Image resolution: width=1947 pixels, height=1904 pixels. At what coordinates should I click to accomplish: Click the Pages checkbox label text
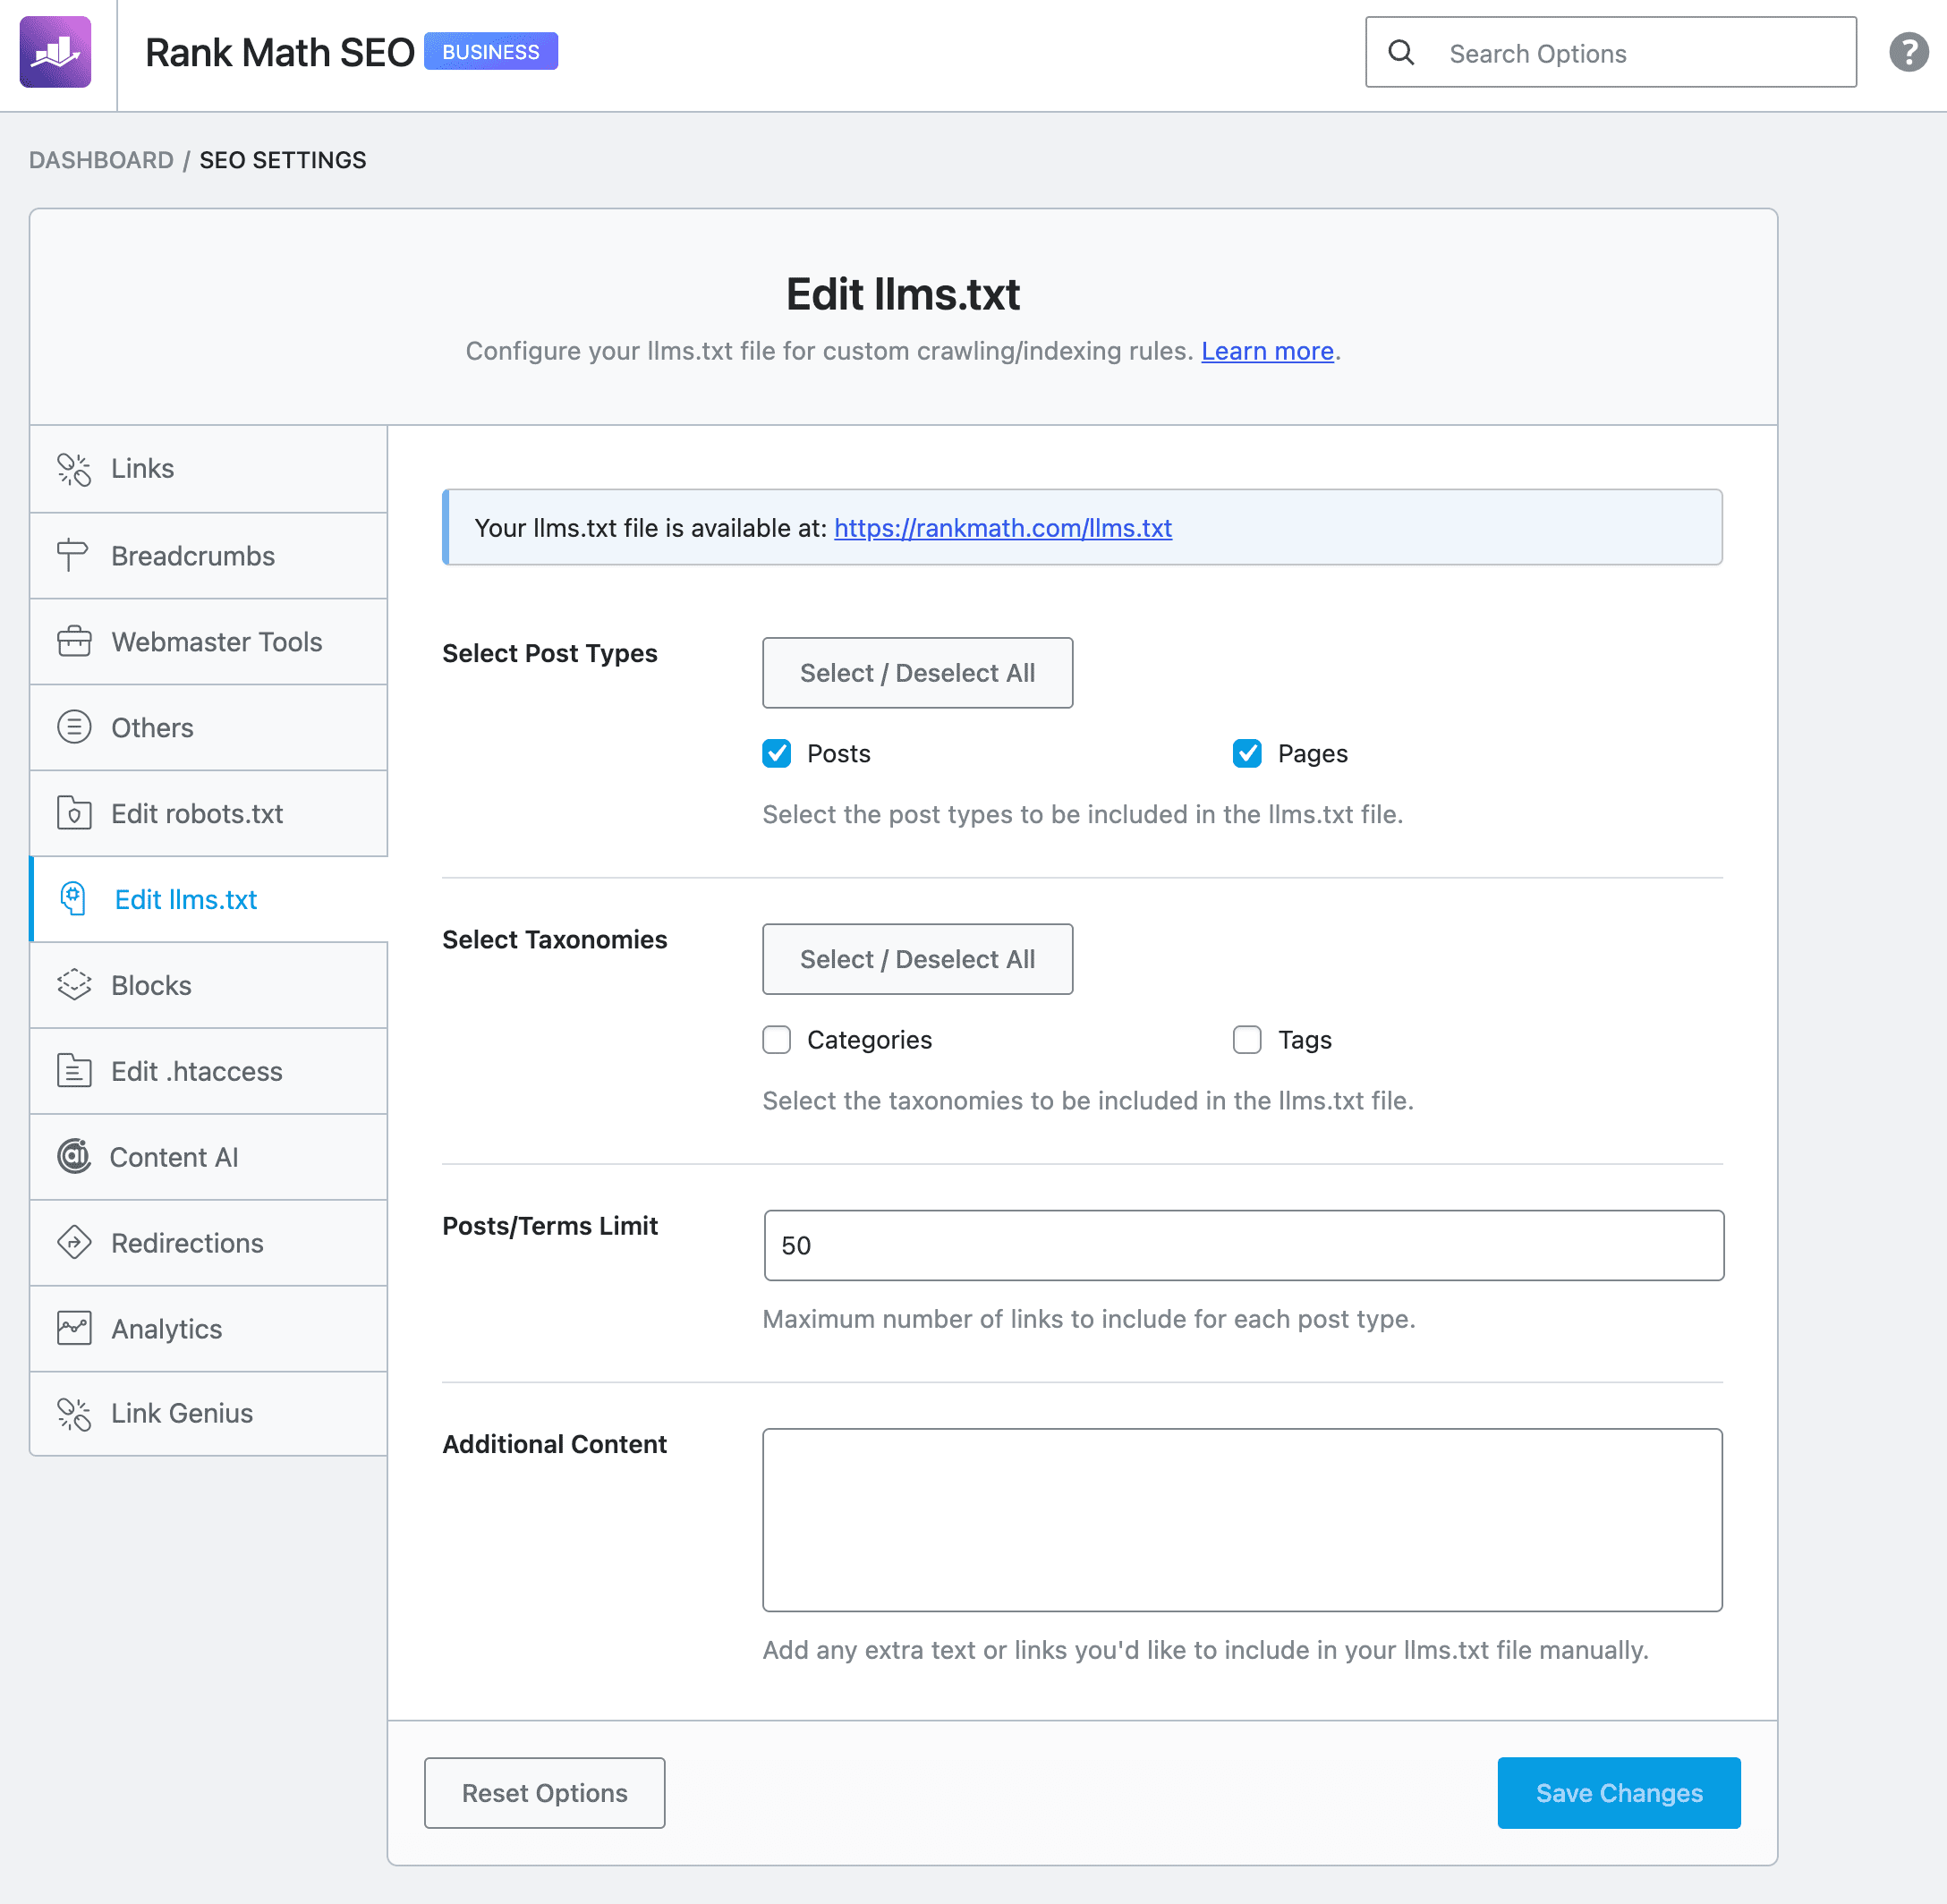click(1313, 753)
